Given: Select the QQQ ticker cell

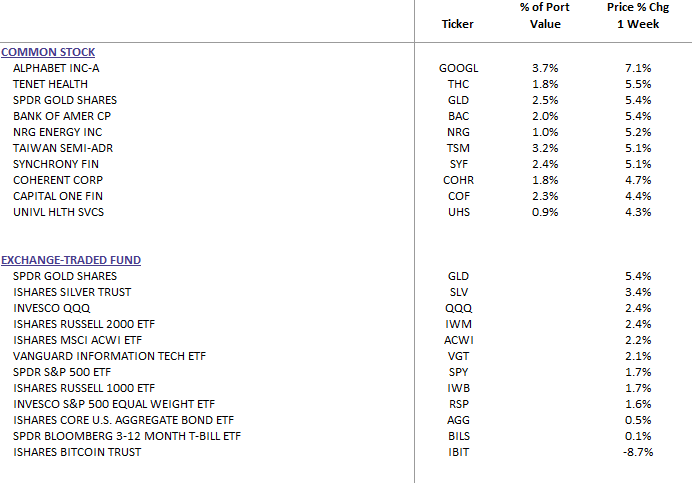Looking at the screenshot, I should point(458,308).
